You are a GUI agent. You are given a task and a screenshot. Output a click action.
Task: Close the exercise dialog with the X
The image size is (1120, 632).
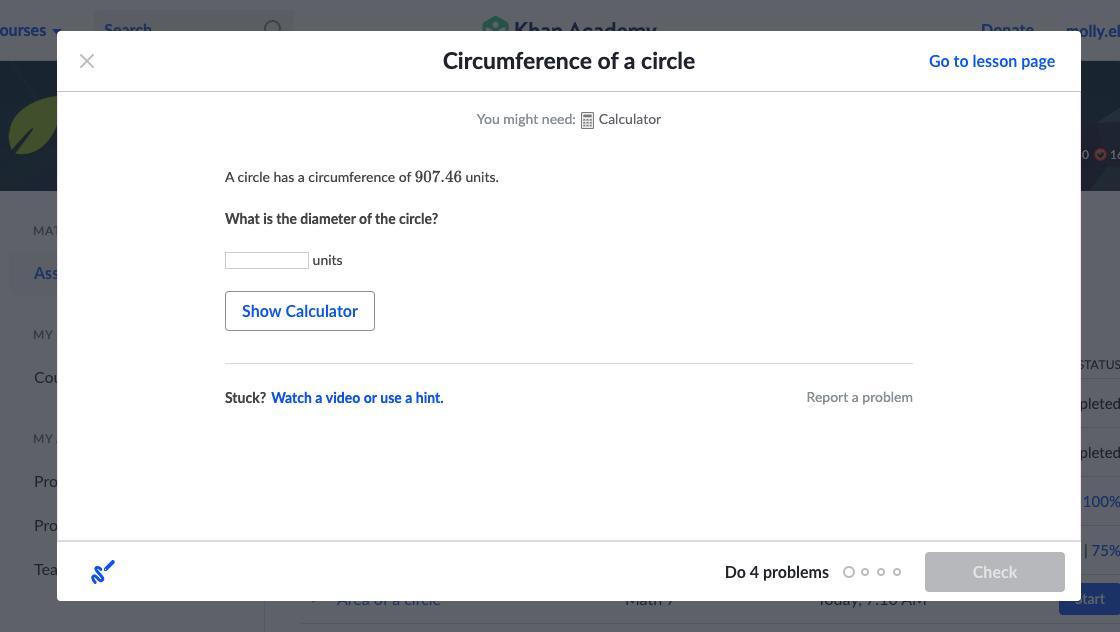(87, 61)
